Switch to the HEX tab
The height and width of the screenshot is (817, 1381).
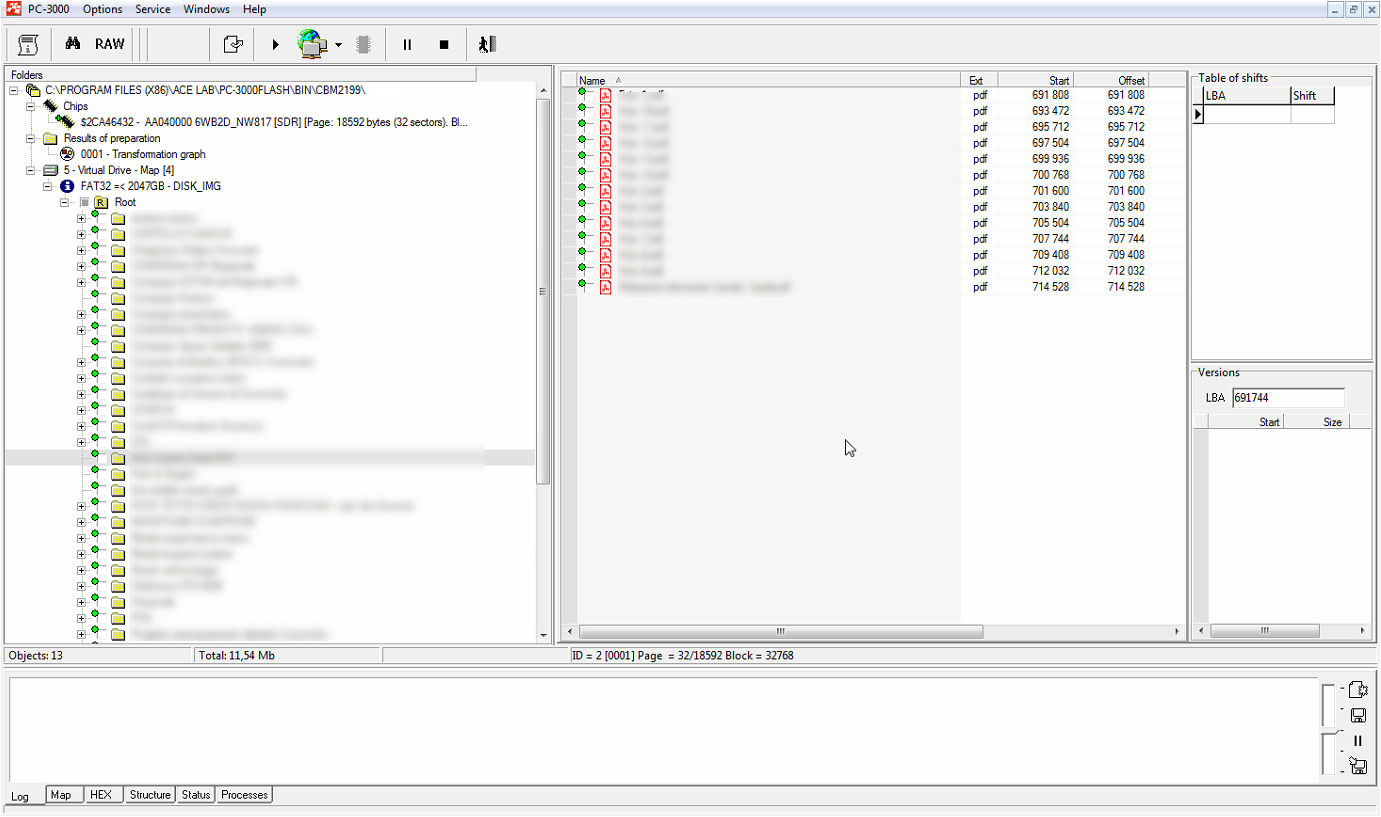pos(100,795)
